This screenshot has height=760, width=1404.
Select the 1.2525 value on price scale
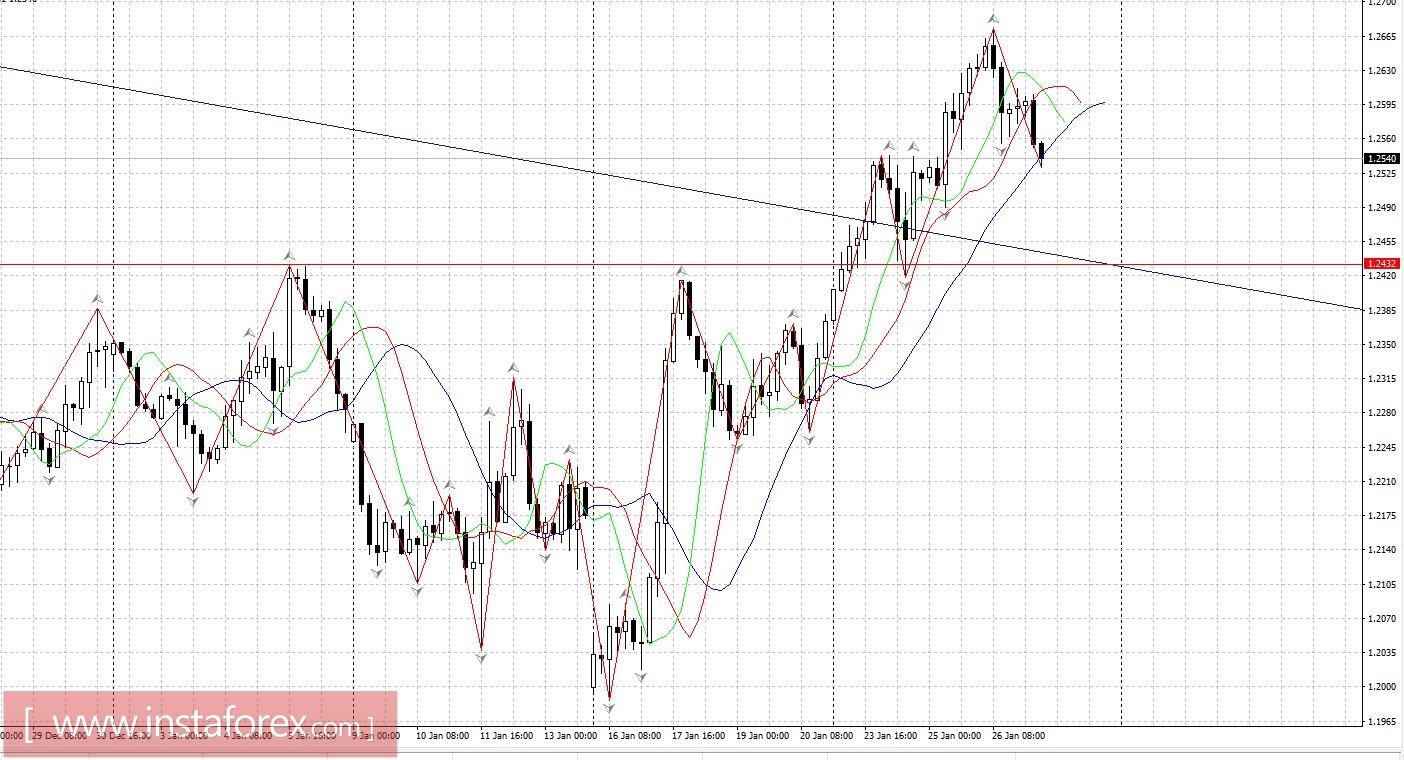1382,174
